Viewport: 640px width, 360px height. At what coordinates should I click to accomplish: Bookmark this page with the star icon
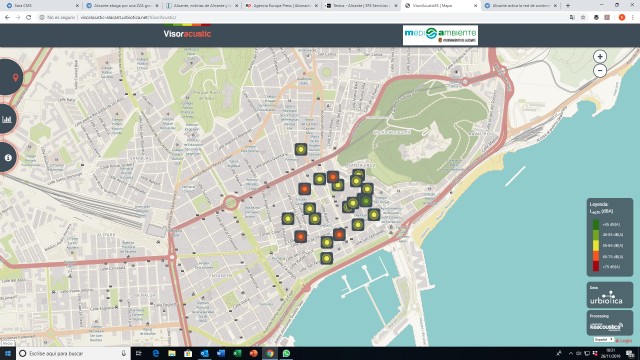coord(583,18)
